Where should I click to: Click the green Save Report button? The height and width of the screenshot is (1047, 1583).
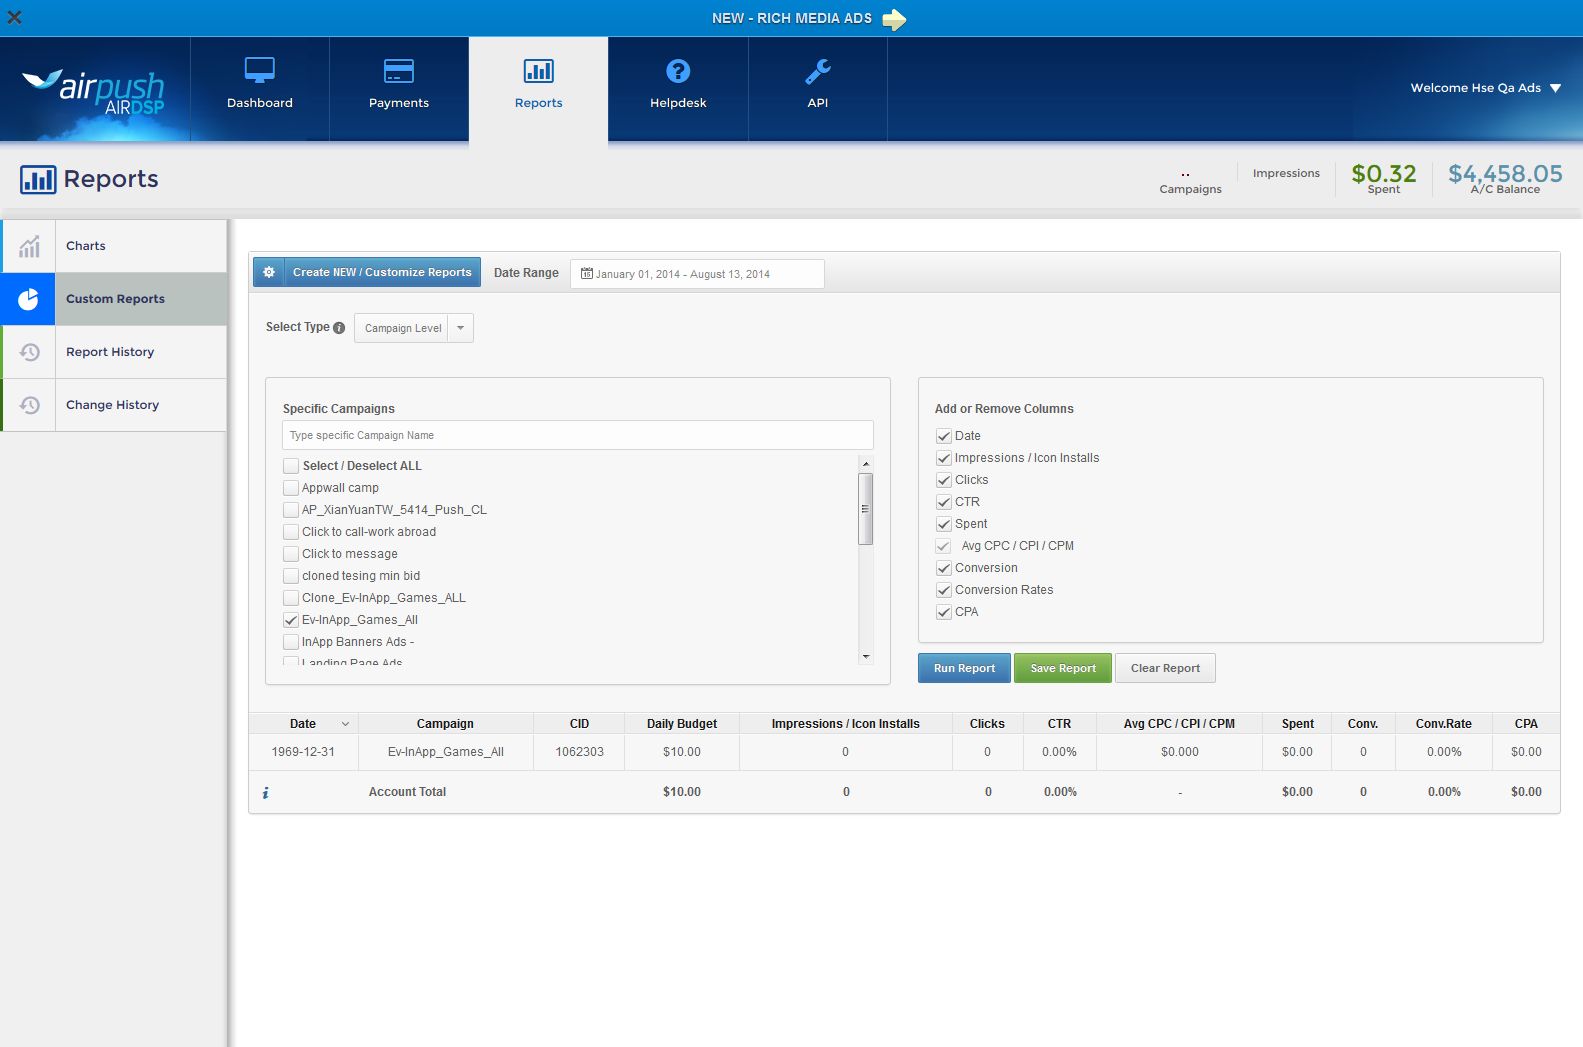coord(1062,668)
